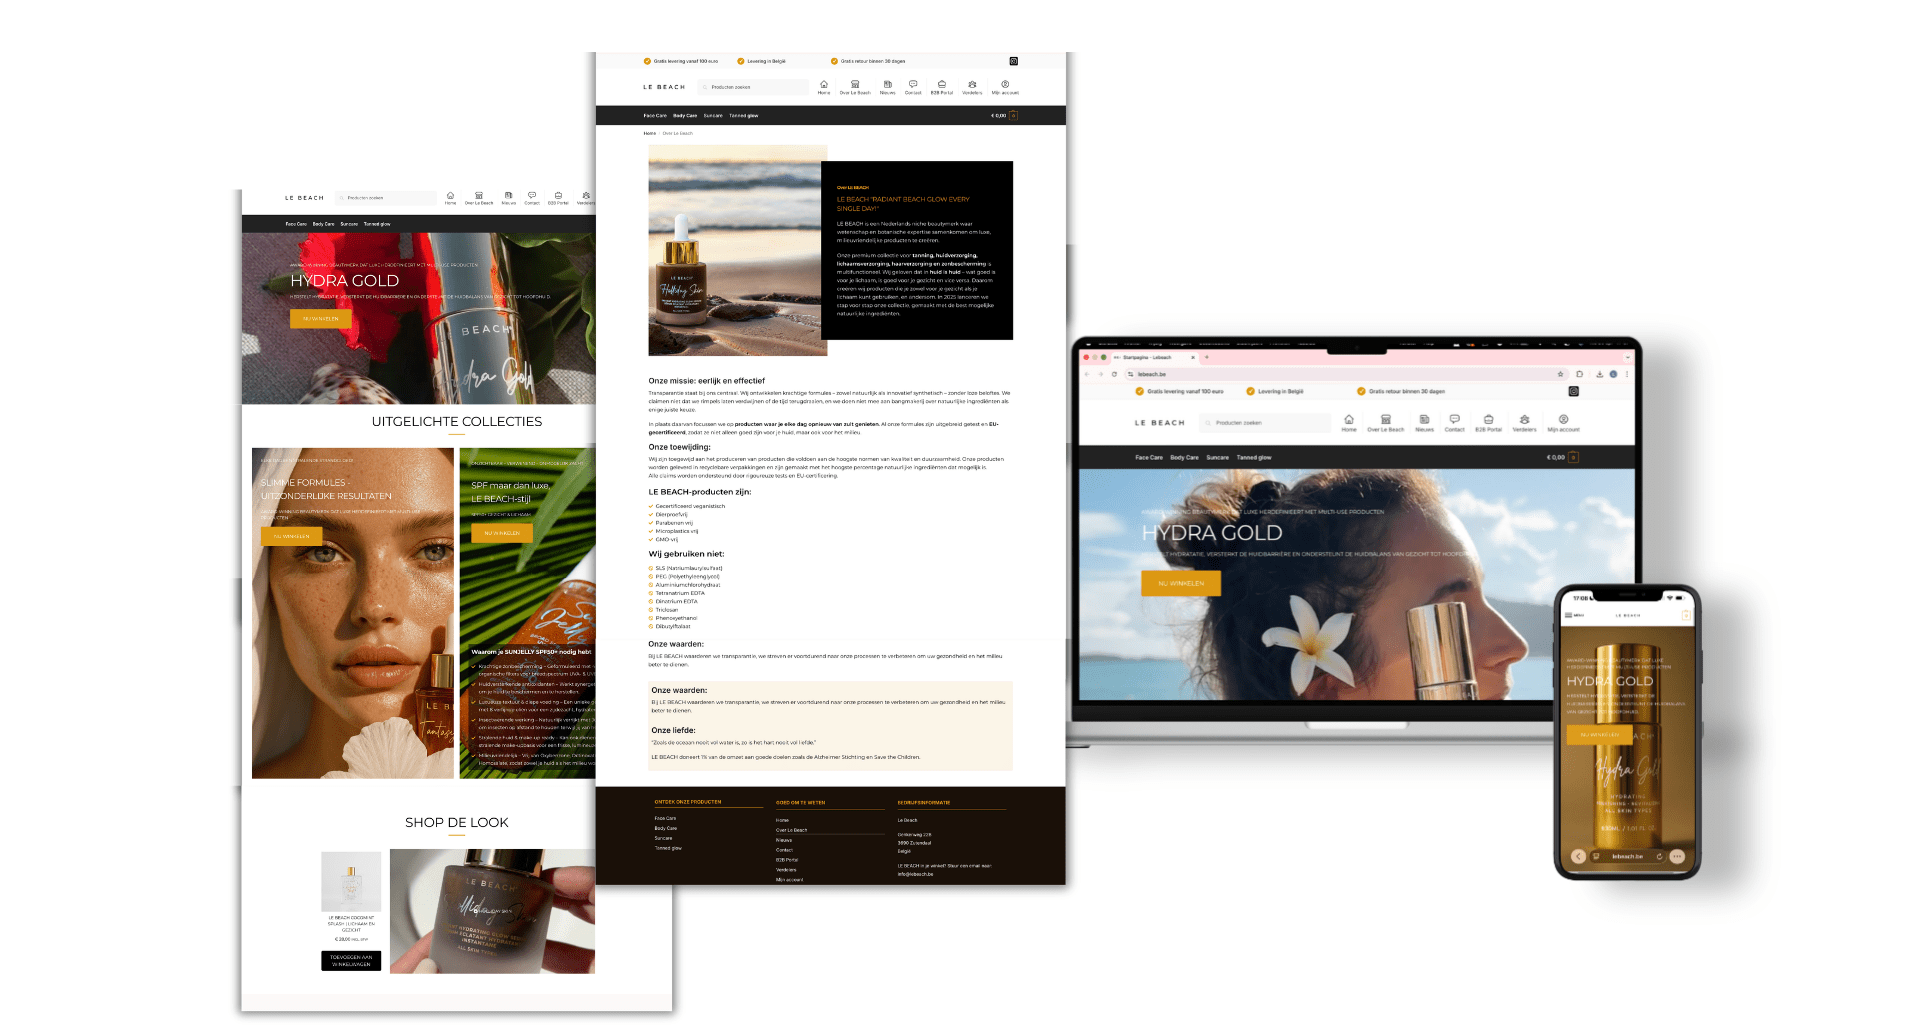Click the bookmark star in the laptop's address bar

coord(1560,374)
